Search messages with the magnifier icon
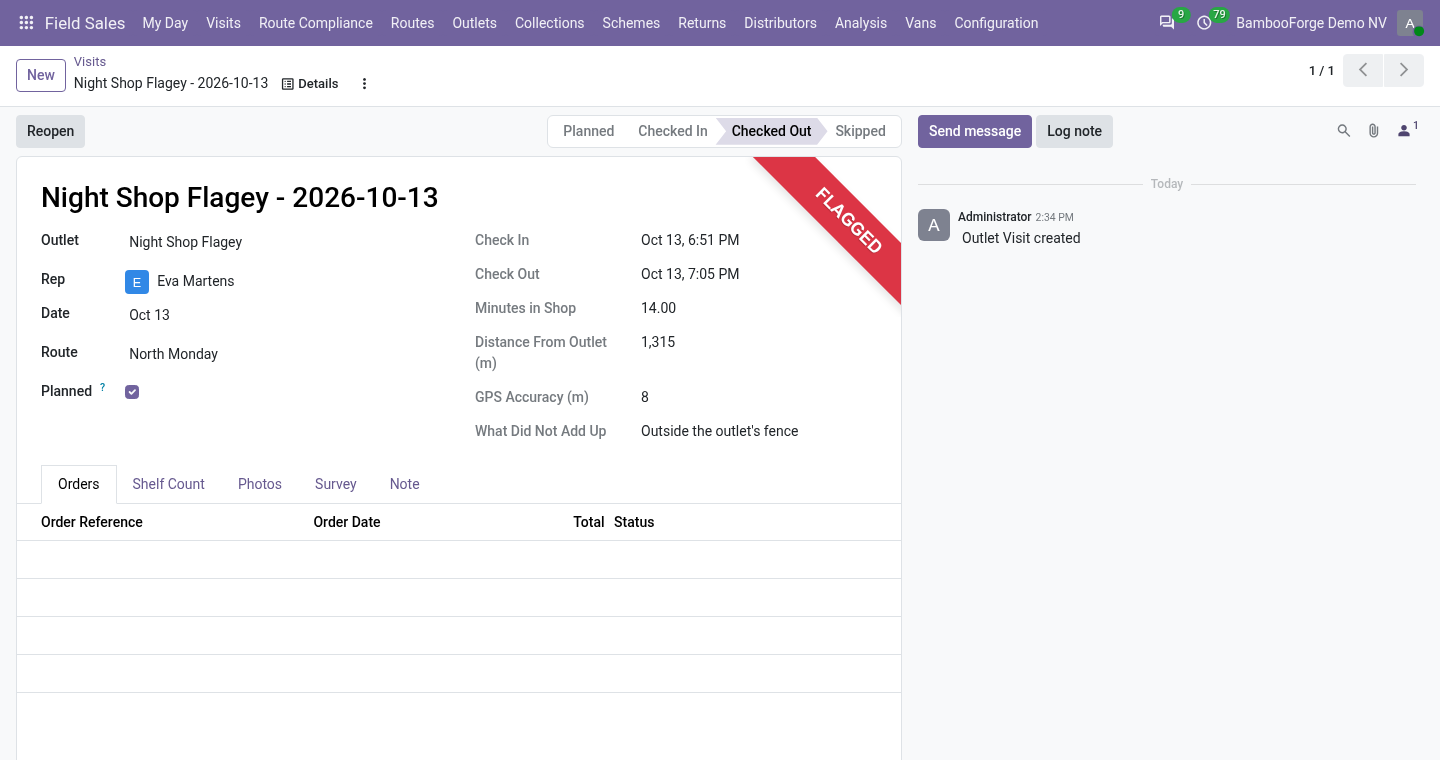Viewport: 1440px width, 760px height. click(1344, 131)
